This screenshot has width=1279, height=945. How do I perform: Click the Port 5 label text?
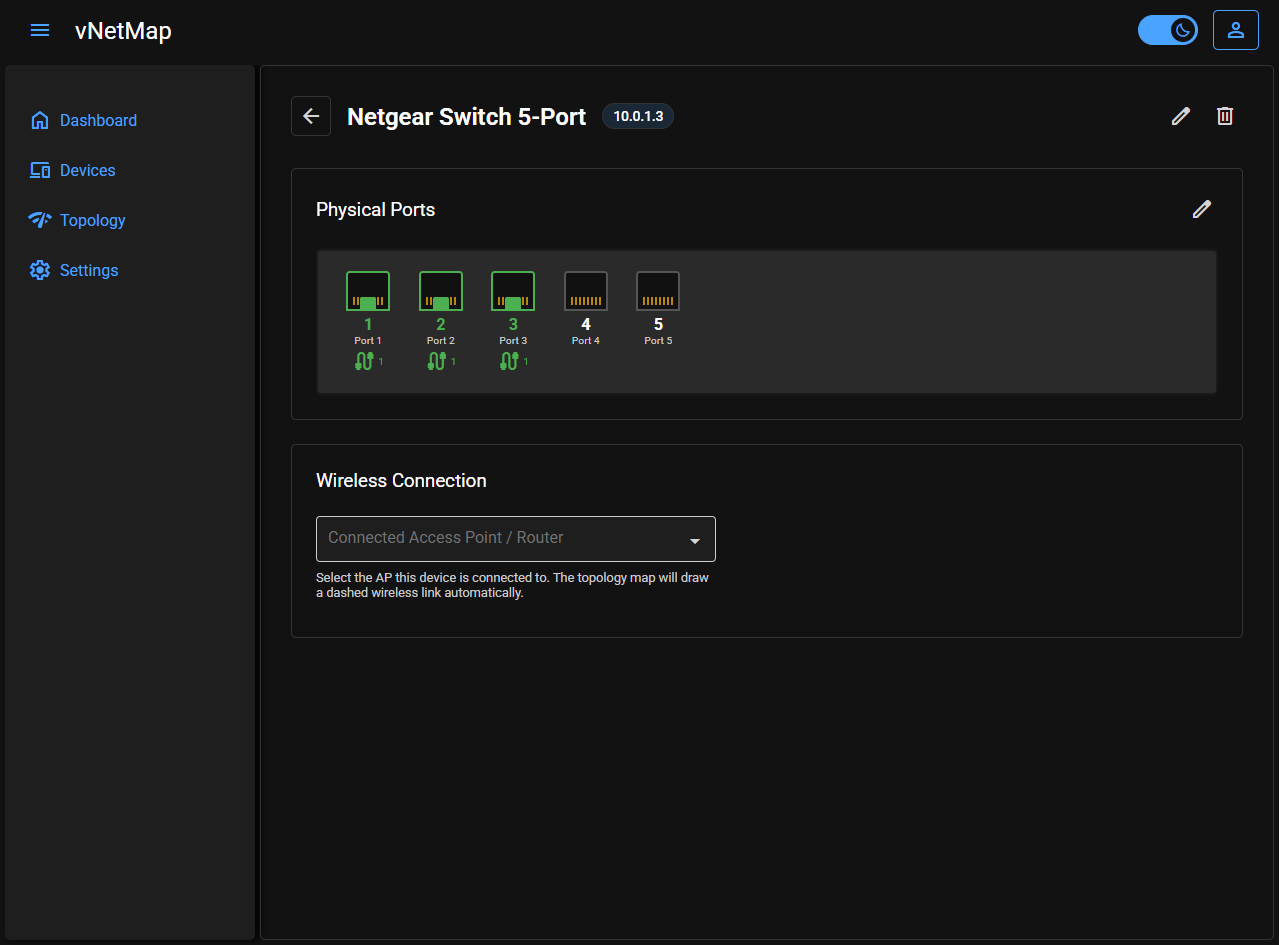[x=658, y=341]
